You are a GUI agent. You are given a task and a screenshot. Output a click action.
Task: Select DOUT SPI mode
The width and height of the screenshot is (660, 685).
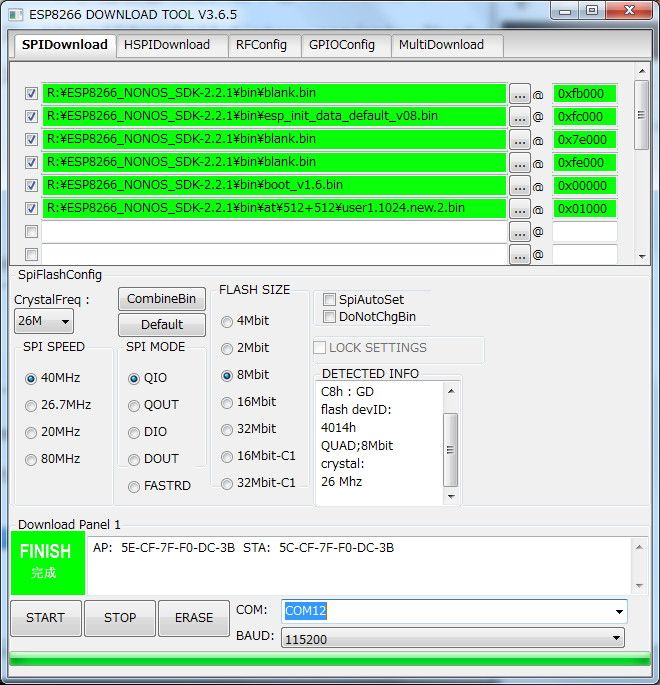(x=134, y=460)
